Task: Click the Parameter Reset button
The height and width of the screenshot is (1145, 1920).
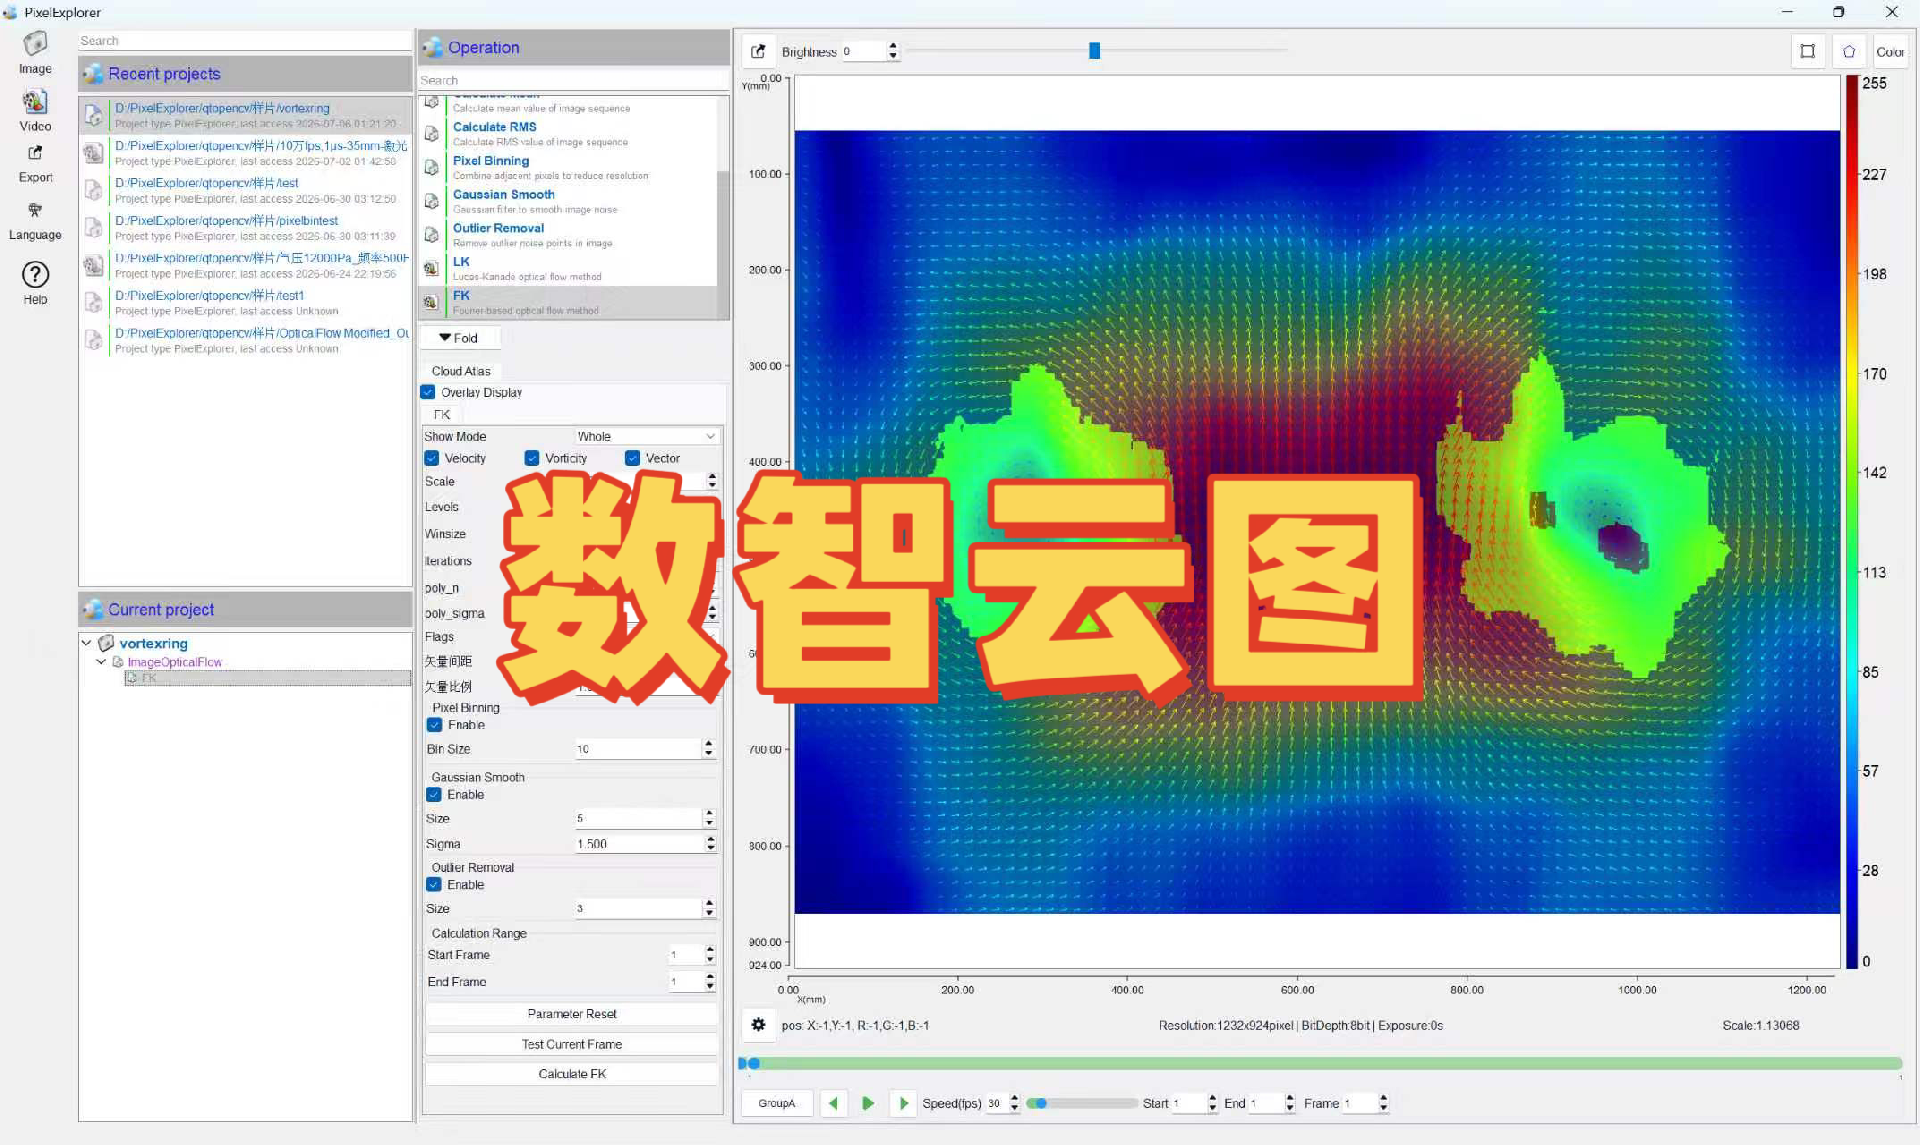Action: [x=572, y=1014]
